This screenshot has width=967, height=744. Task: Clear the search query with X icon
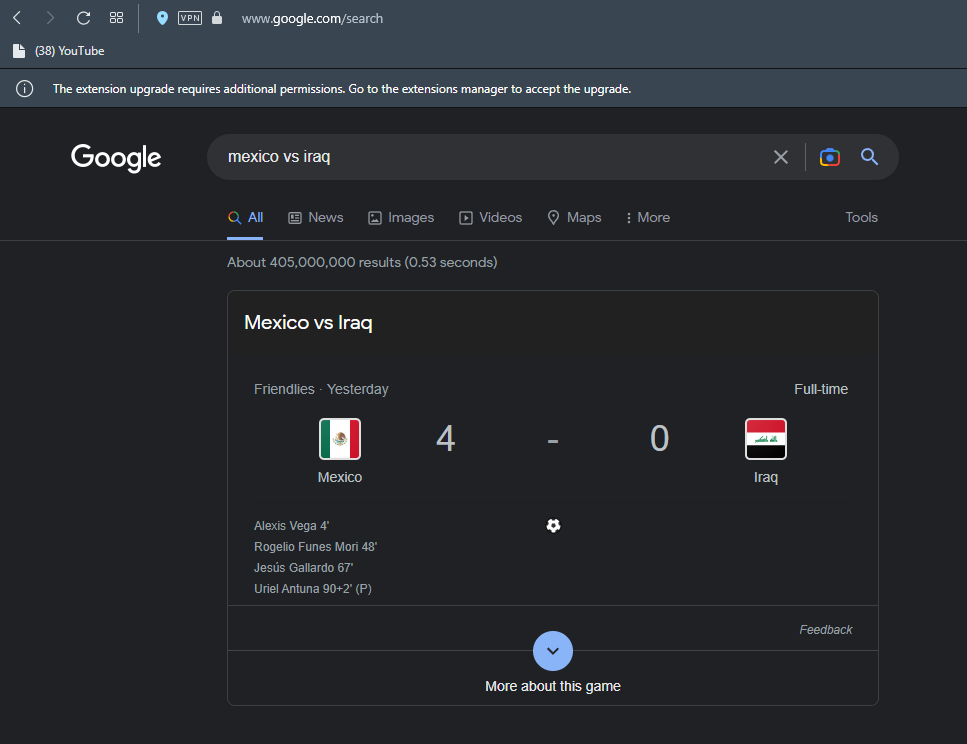pyautogui.click(x=781, y=157)
